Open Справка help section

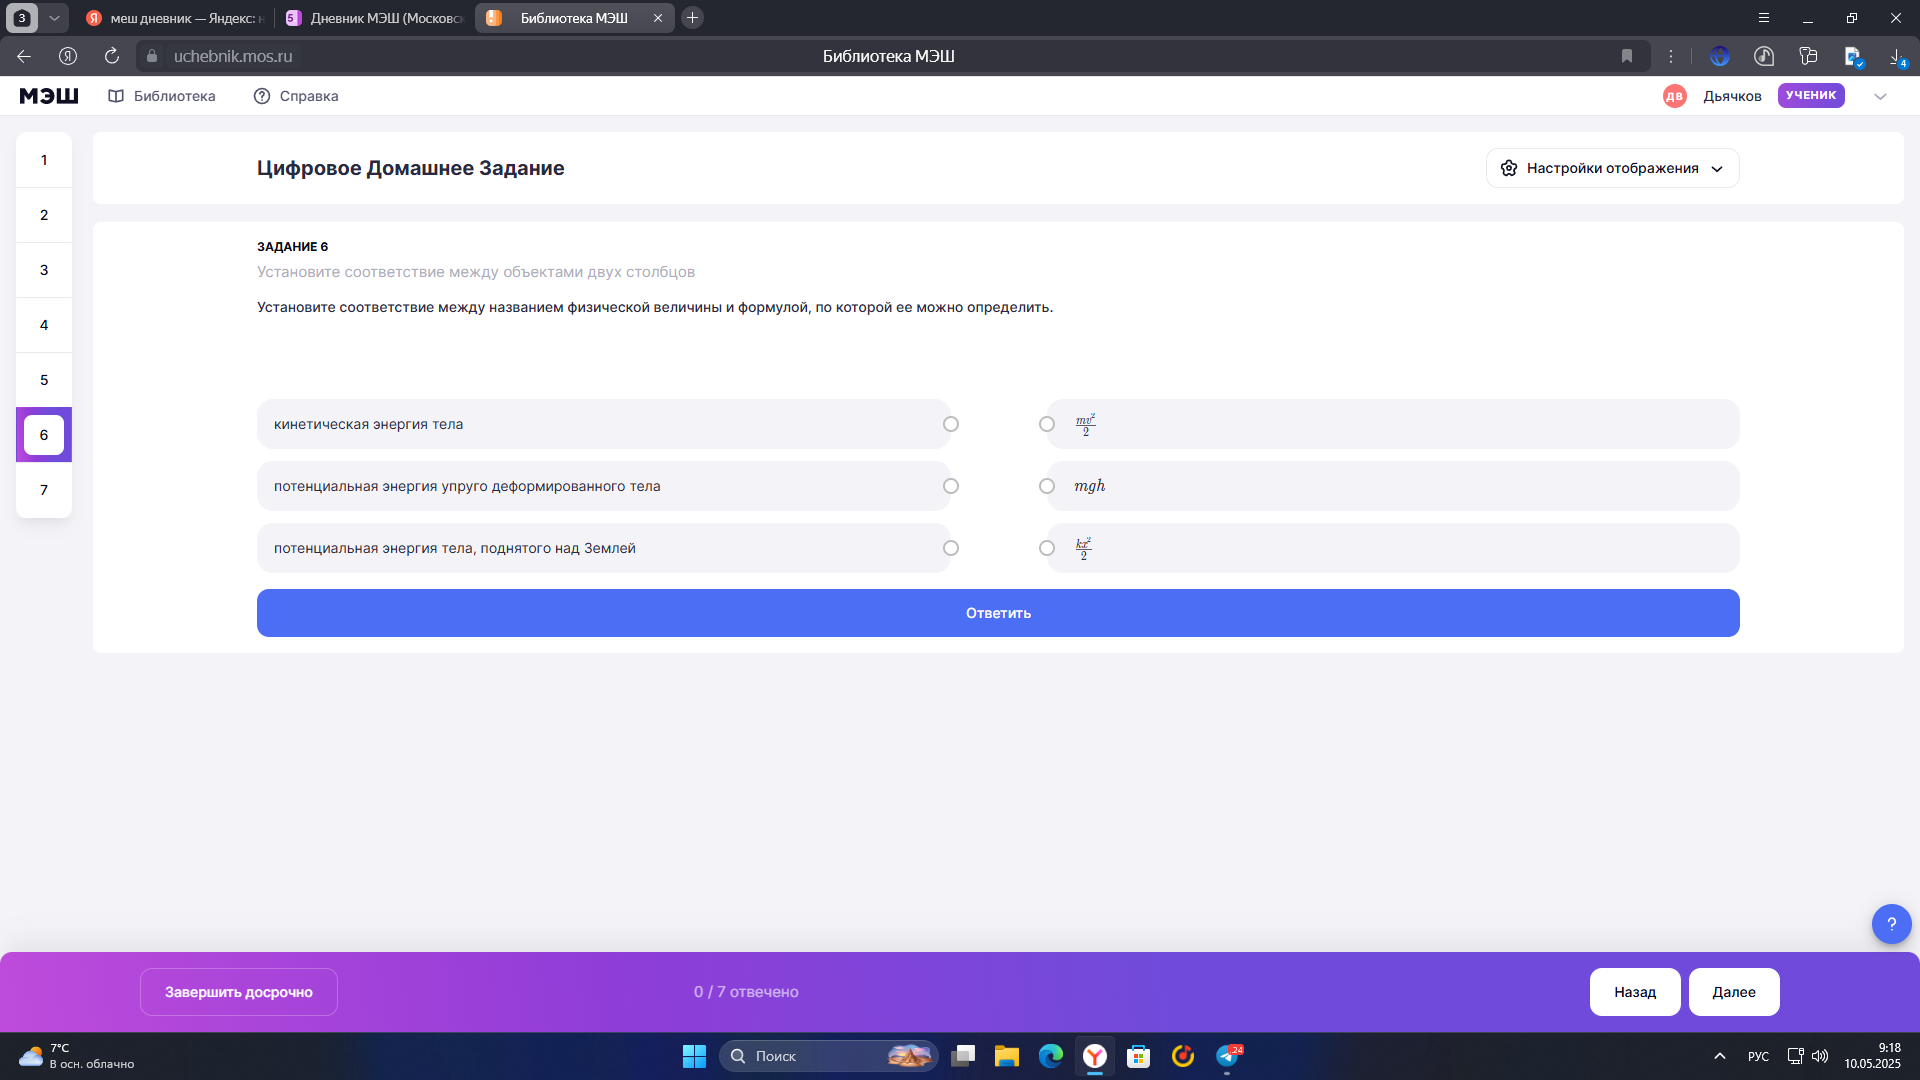(x=296, y=96)
